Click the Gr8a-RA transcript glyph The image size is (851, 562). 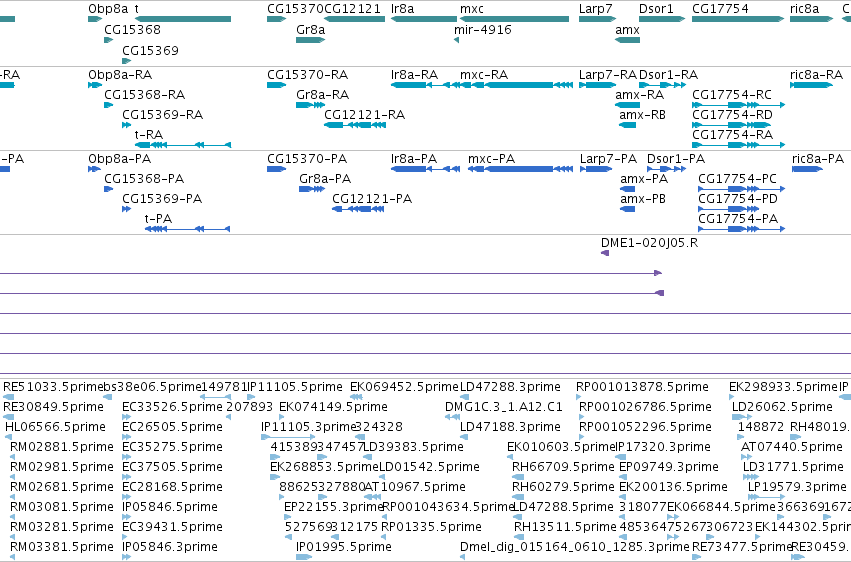tap(310, 105)
